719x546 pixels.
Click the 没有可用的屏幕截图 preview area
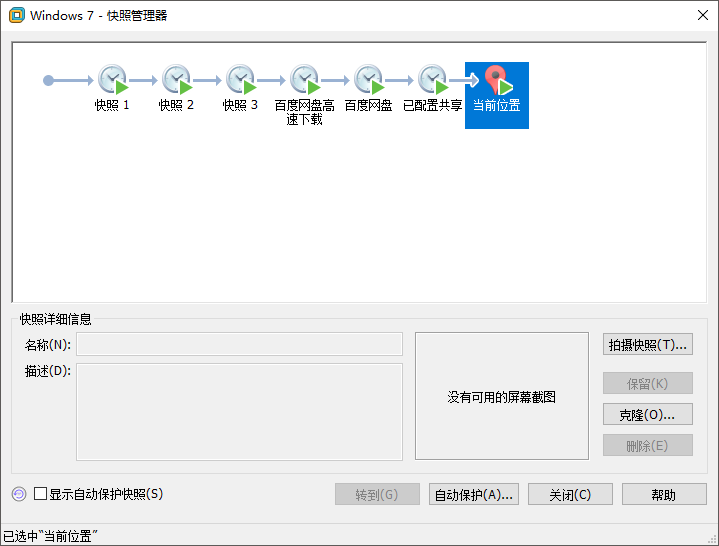[x=502, y=396]
